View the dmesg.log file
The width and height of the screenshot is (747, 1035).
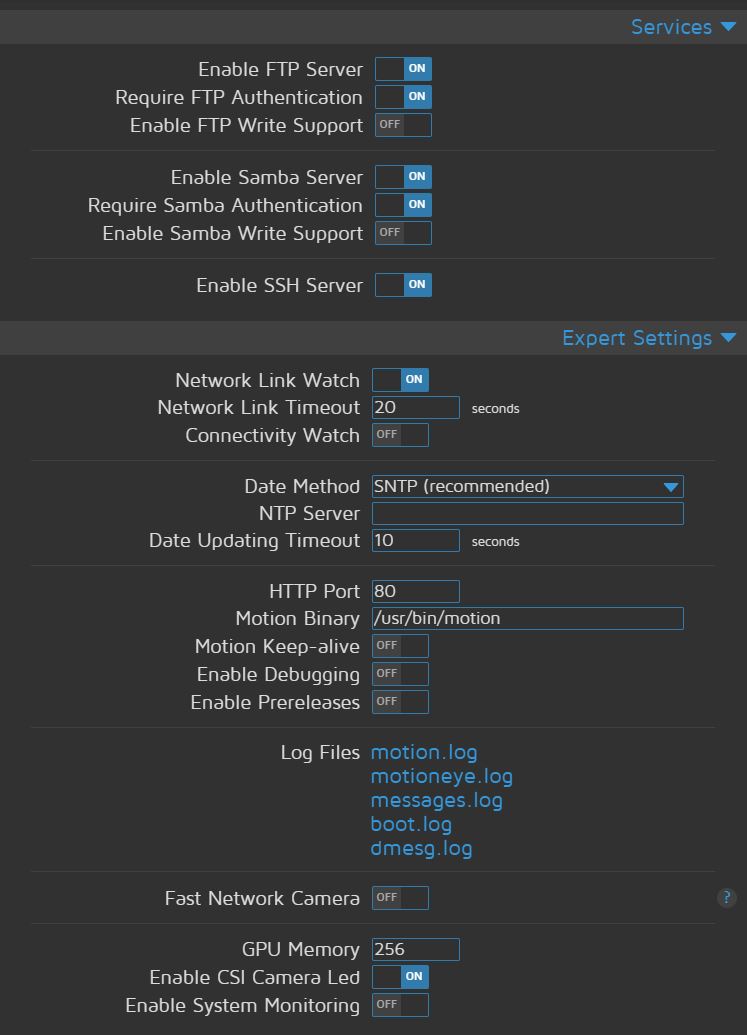click(x=421, y=848)
